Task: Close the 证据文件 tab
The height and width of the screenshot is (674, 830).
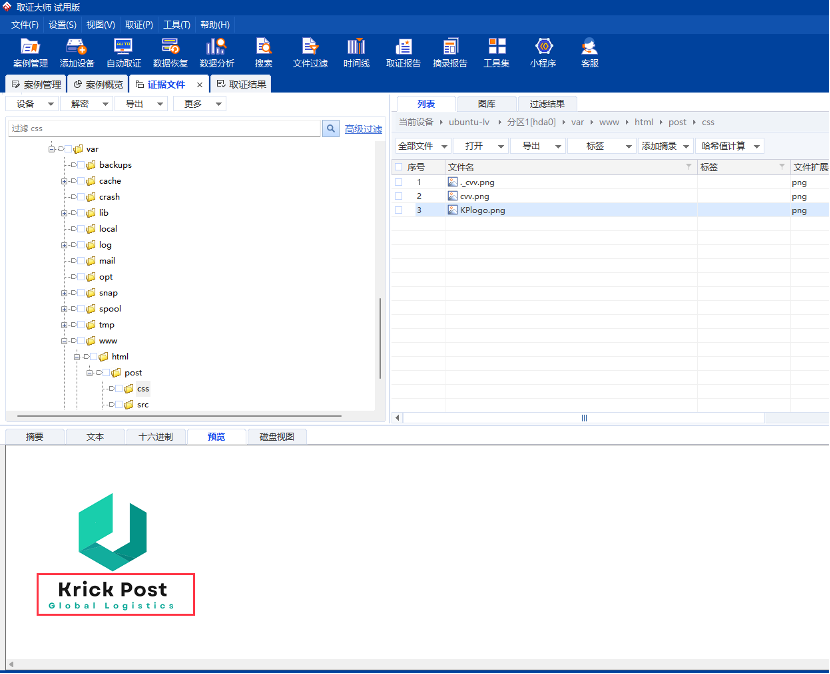Action: pos(200,85)
